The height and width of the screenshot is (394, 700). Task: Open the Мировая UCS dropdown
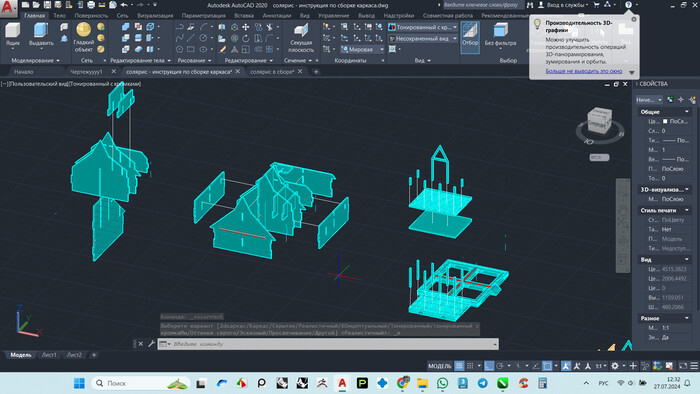click(362, 49)
